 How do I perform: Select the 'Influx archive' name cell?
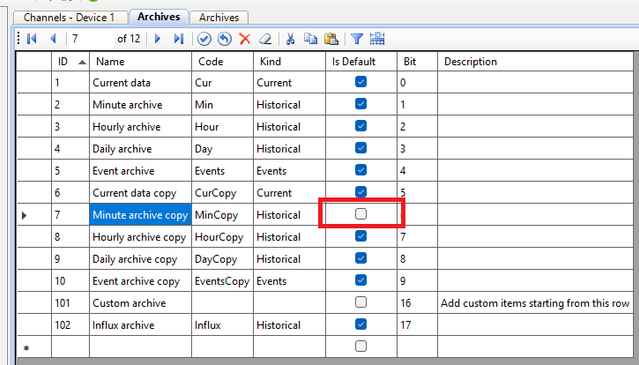(x=141, y=325)
